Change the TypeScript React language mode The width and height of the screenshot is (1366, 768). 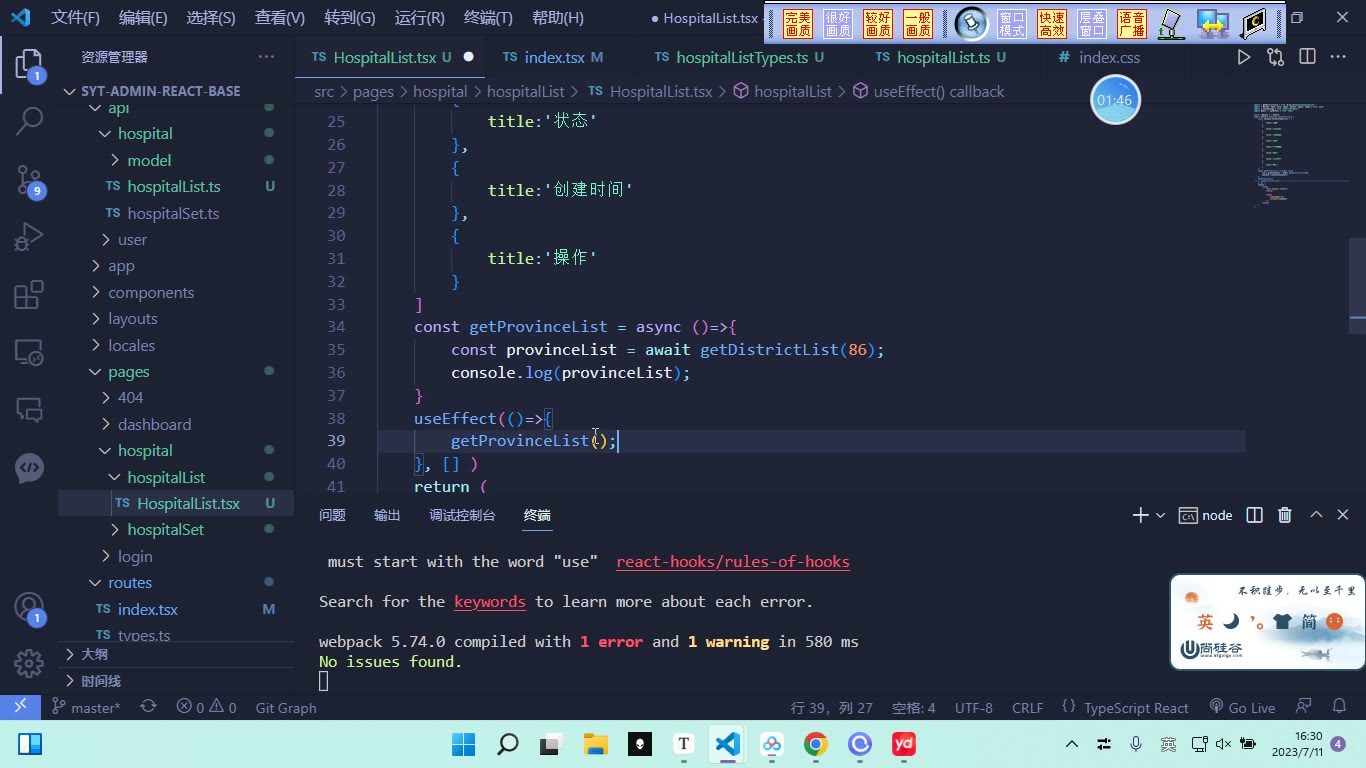(x=1136, y=707)
